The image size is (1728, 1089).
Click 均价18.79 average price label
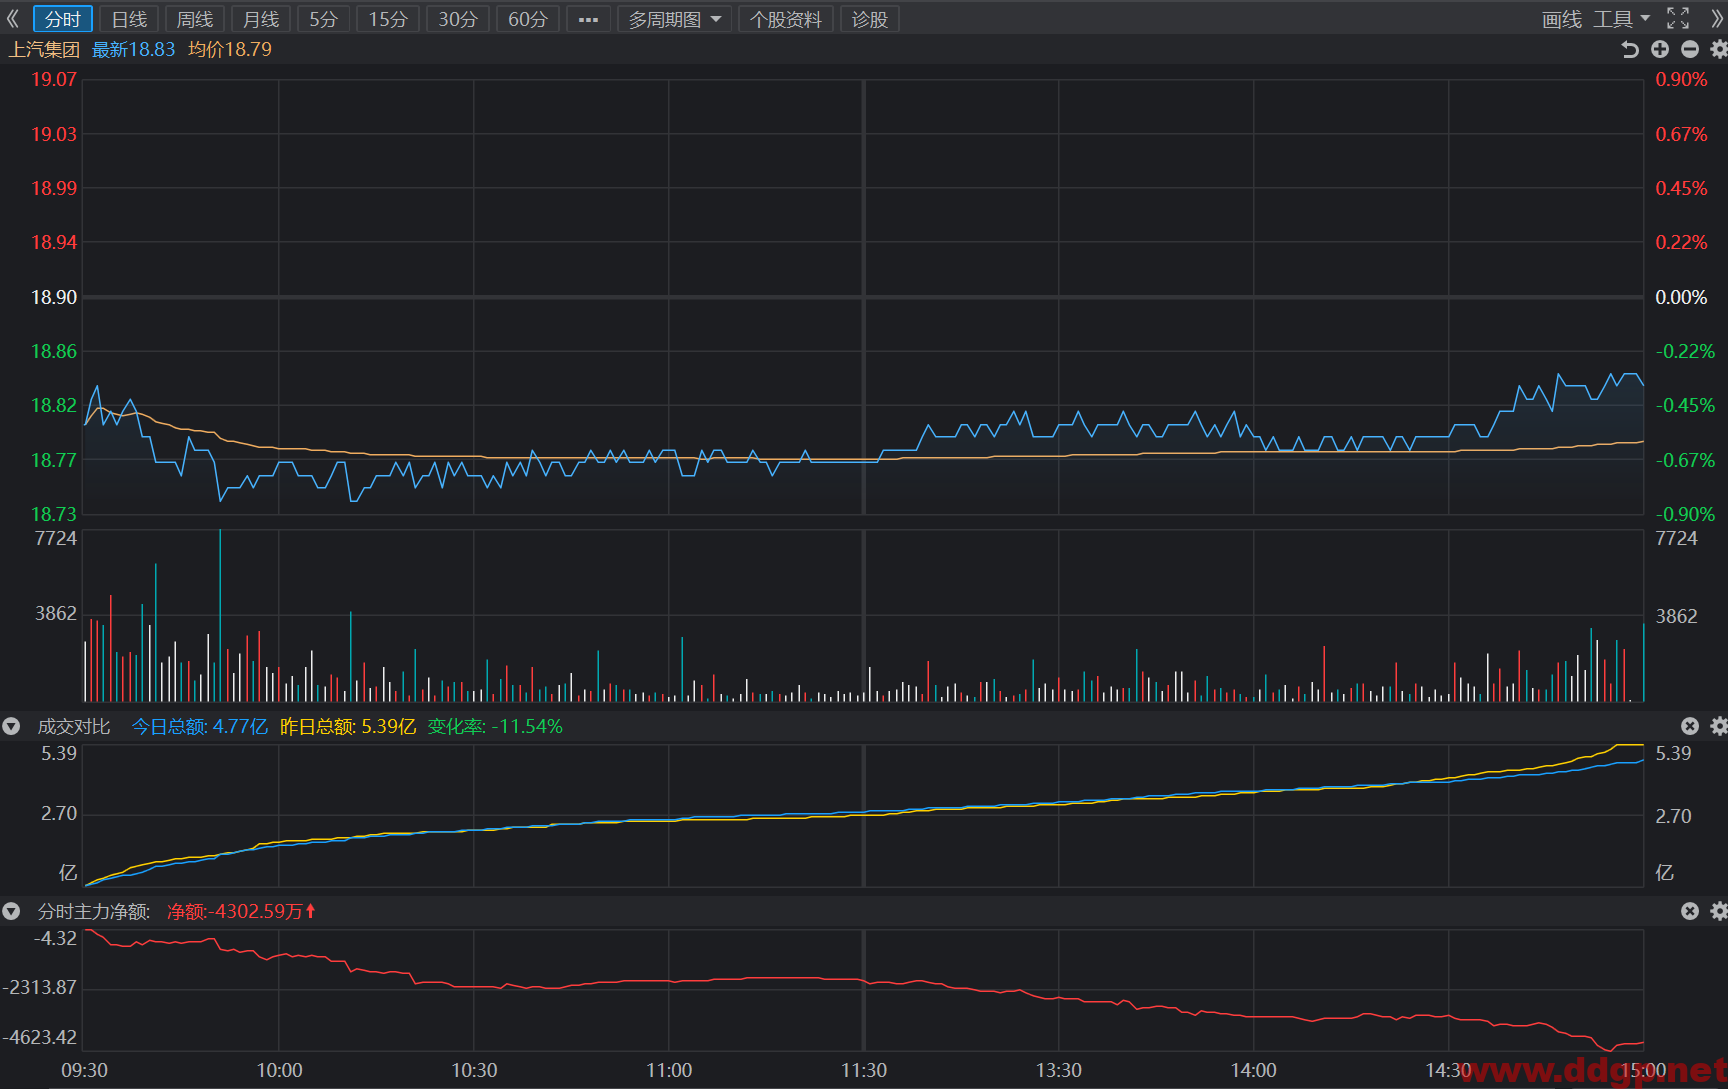pyautogui.click(x=230, y=49)
